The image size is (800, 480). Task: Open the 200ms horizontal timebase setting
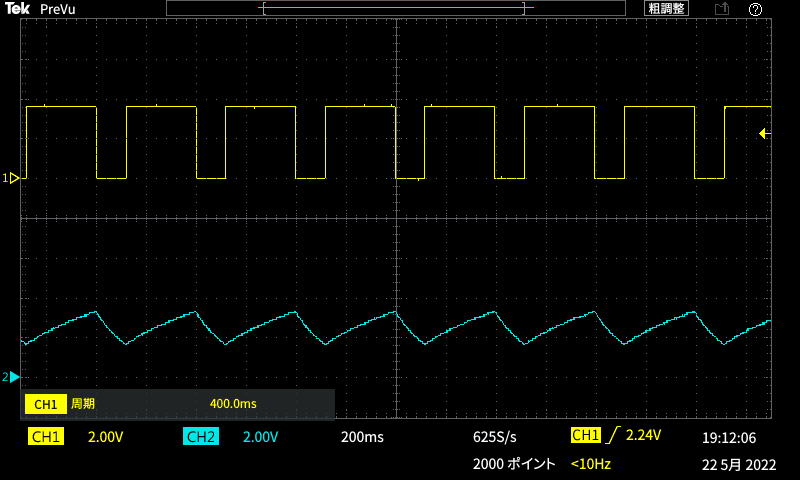[x=362, y=437]
